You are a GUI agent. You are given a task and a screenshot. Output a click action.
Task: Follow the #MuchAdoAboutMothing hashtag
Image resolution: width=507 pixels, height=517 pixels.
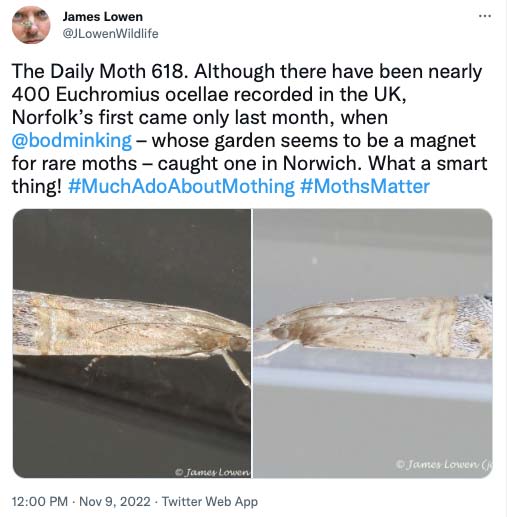(181, 186)
